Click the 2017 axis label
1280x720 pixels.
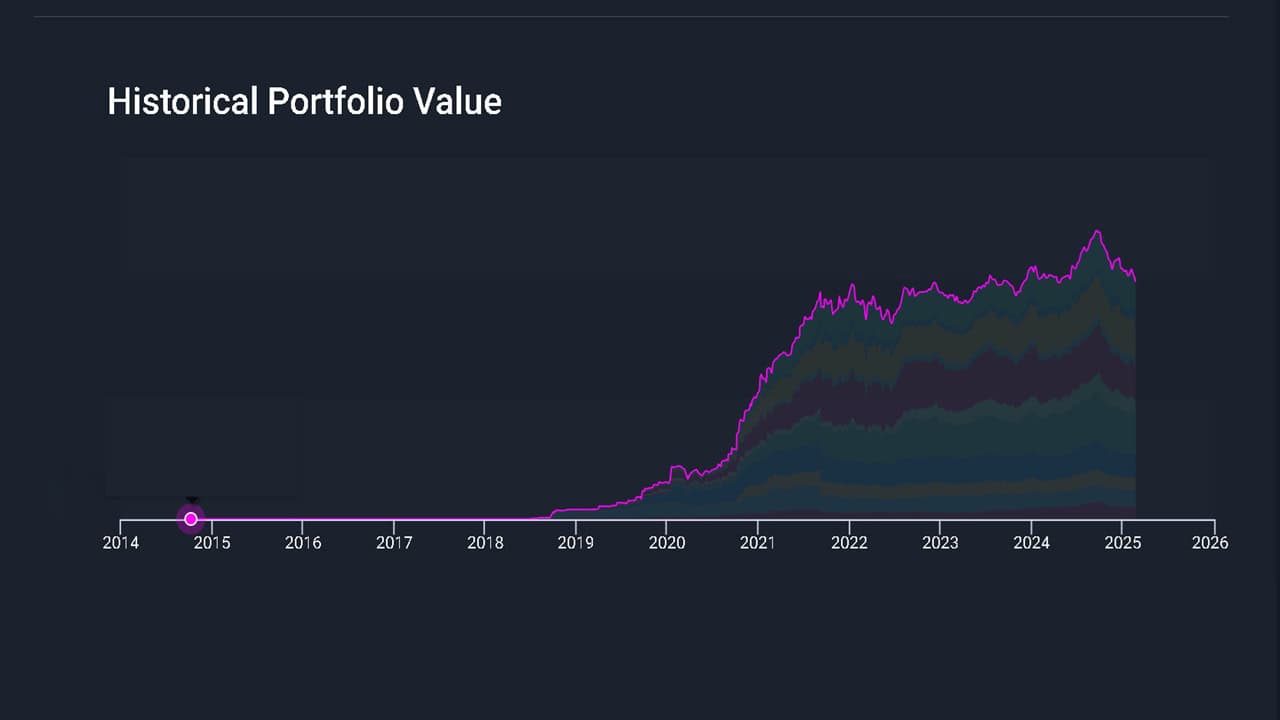pyautogui.click(x=394, y=543)
